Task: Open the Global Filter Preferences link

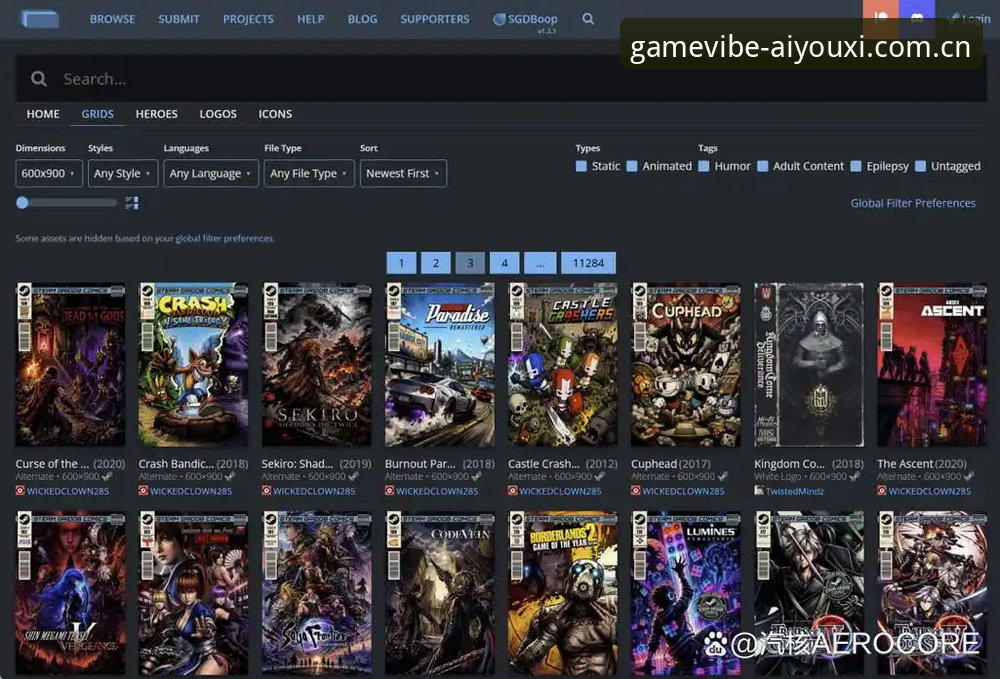Action: tap(913, 203)
